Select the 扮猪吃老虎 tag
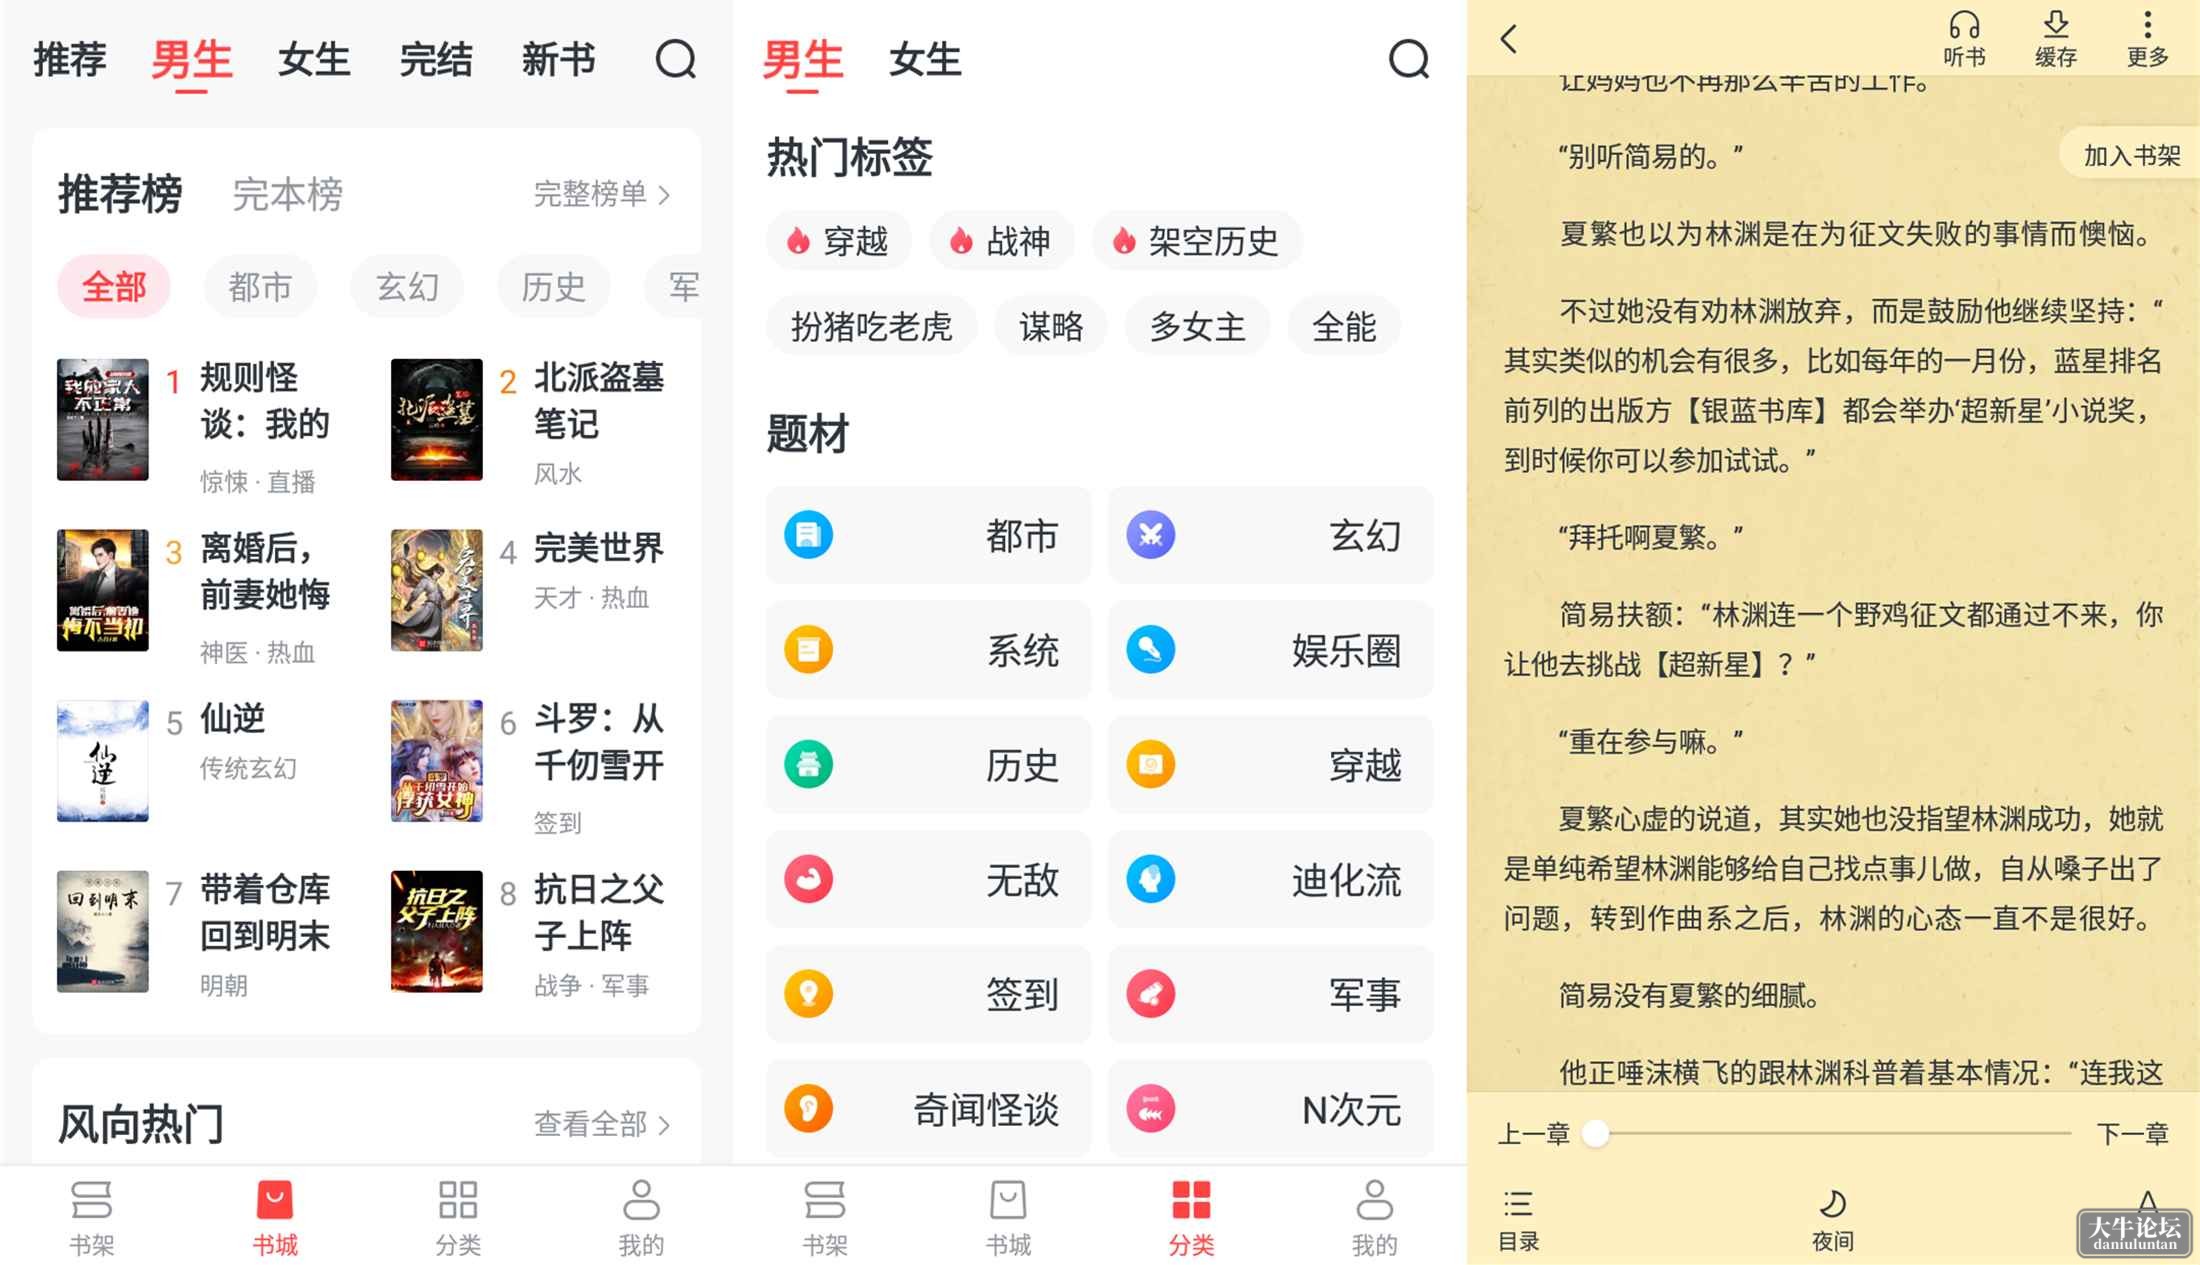The image size is (2200, 1265). click(871, 326)
